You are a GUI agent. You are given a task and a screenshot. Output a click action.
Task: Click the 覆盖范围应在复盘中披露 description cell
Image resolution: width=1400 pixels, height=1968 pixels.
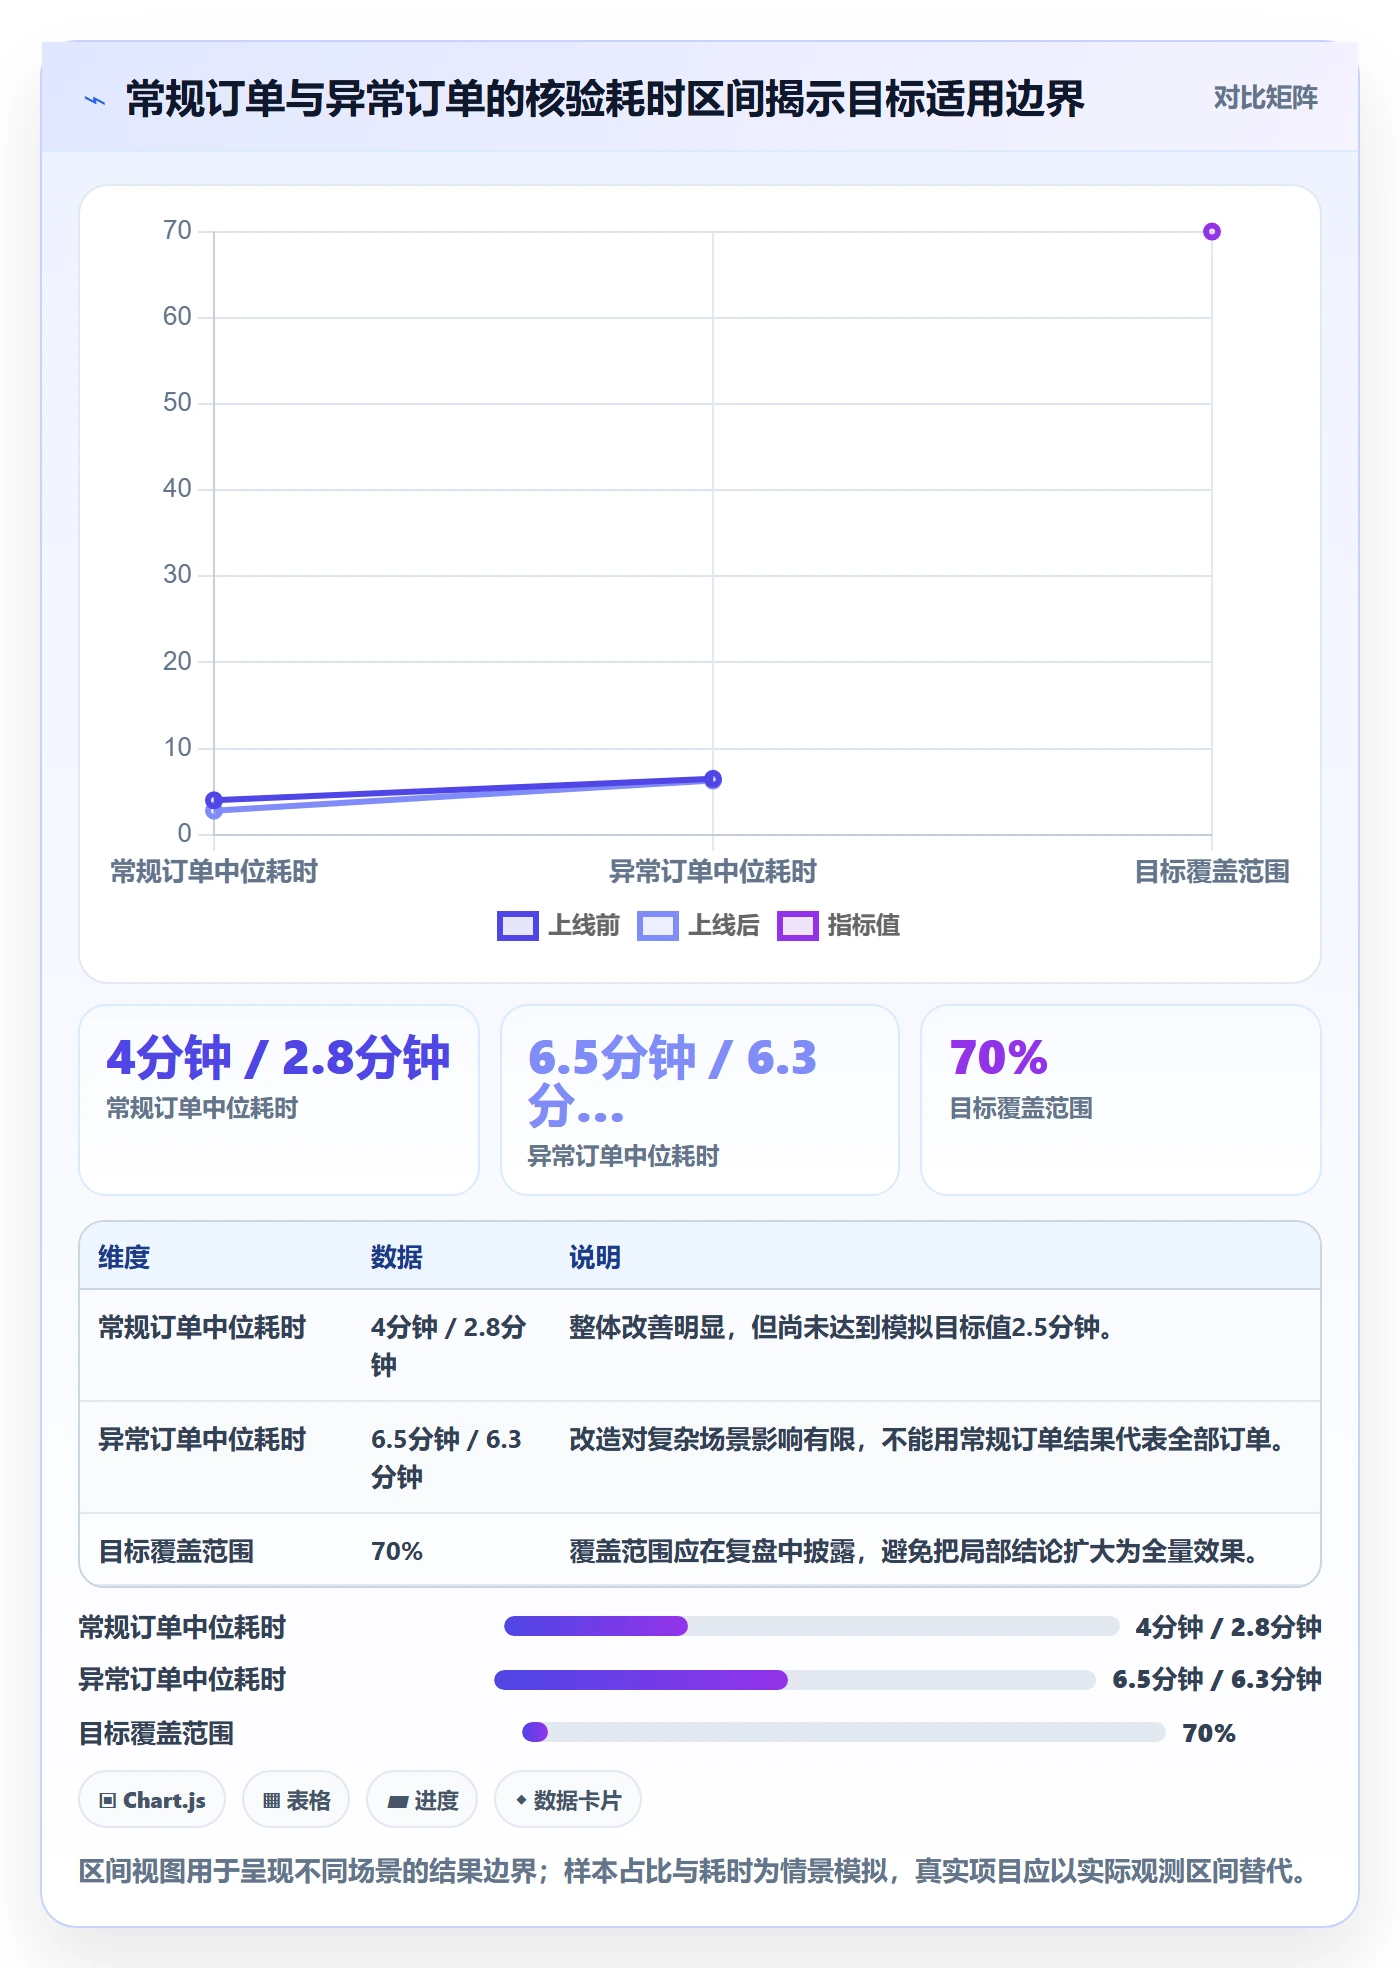point(916,1551)
